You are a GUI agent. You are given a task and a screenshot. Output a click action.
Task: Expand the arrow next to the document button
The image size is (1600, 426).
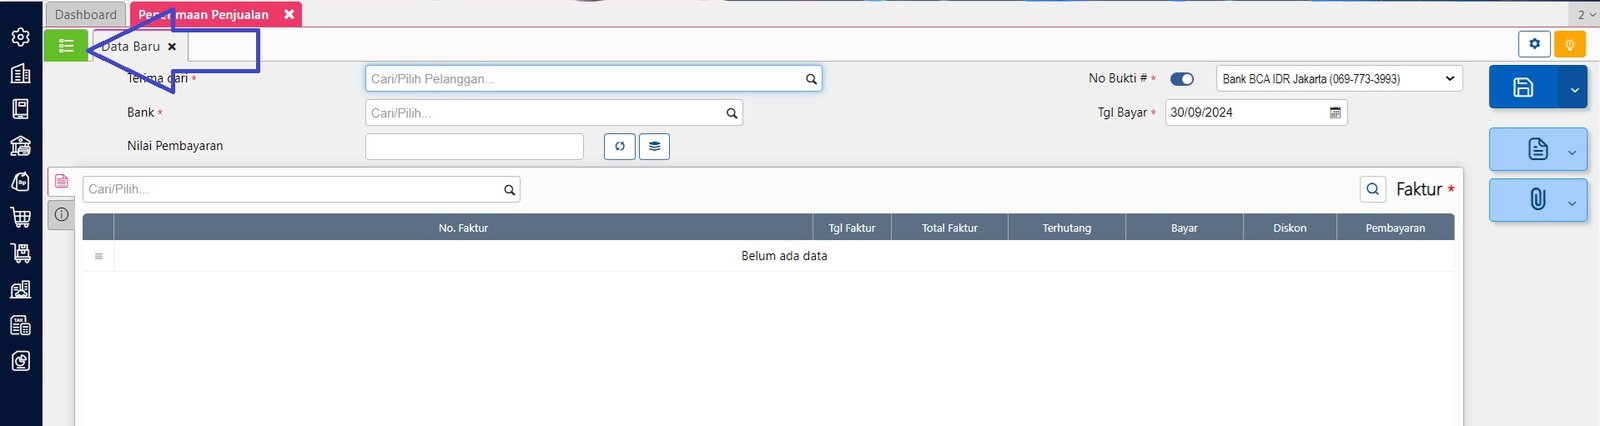[1571, 152]
